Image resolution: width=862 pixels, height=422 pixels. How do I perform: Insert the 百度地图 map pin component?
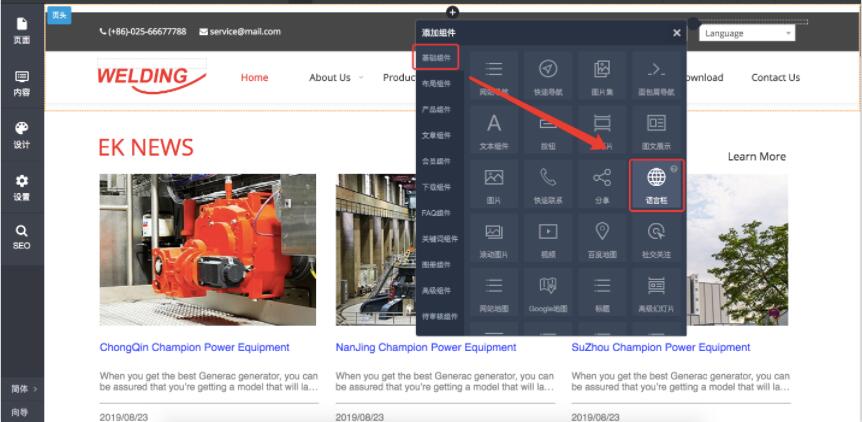click(x=602, y=237)
